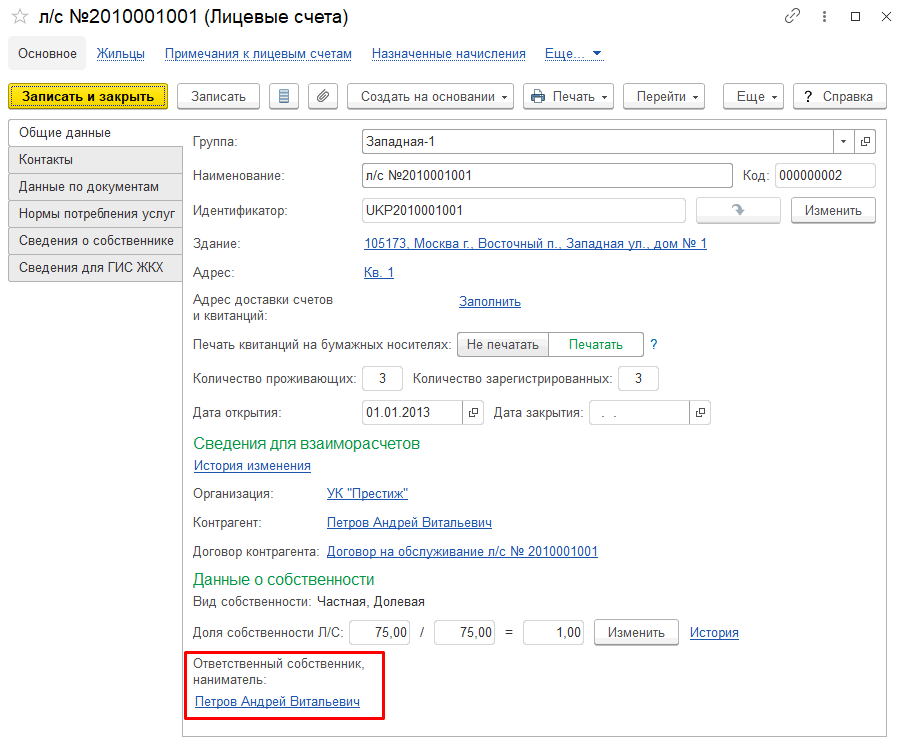This screenshot has height=743, width=899.
Task: Select the Не печатать option
Action: pos(503,345)
